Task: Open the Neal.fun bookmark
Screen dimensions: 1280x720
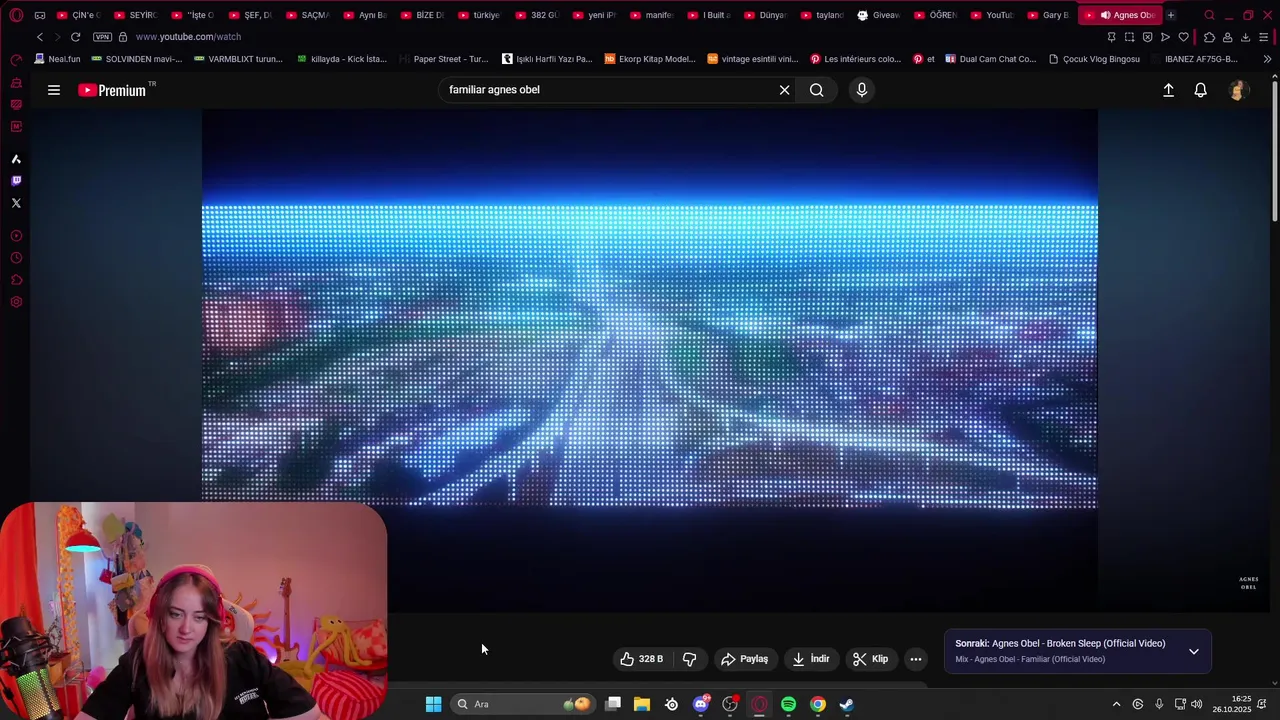Action: pyautogui.click(x=57, y=59)
